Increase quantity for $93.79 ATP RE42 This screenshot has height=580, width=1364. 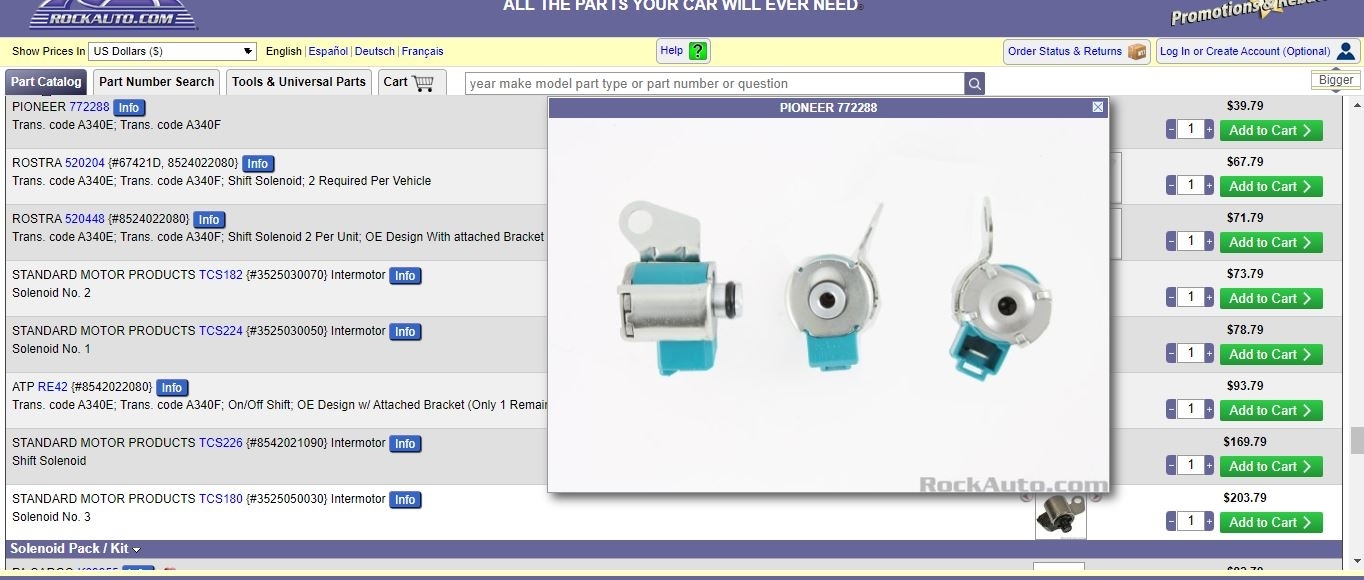1209,410
